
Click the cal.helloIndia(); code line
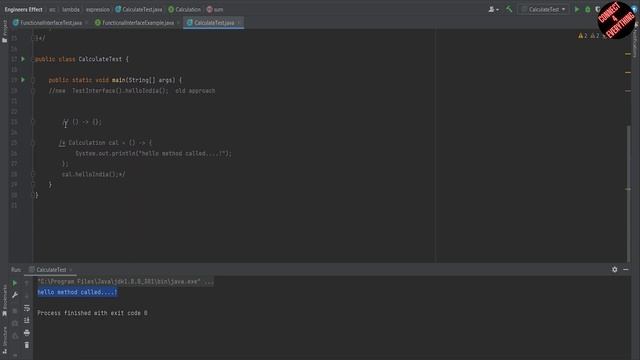click(93, 174)
